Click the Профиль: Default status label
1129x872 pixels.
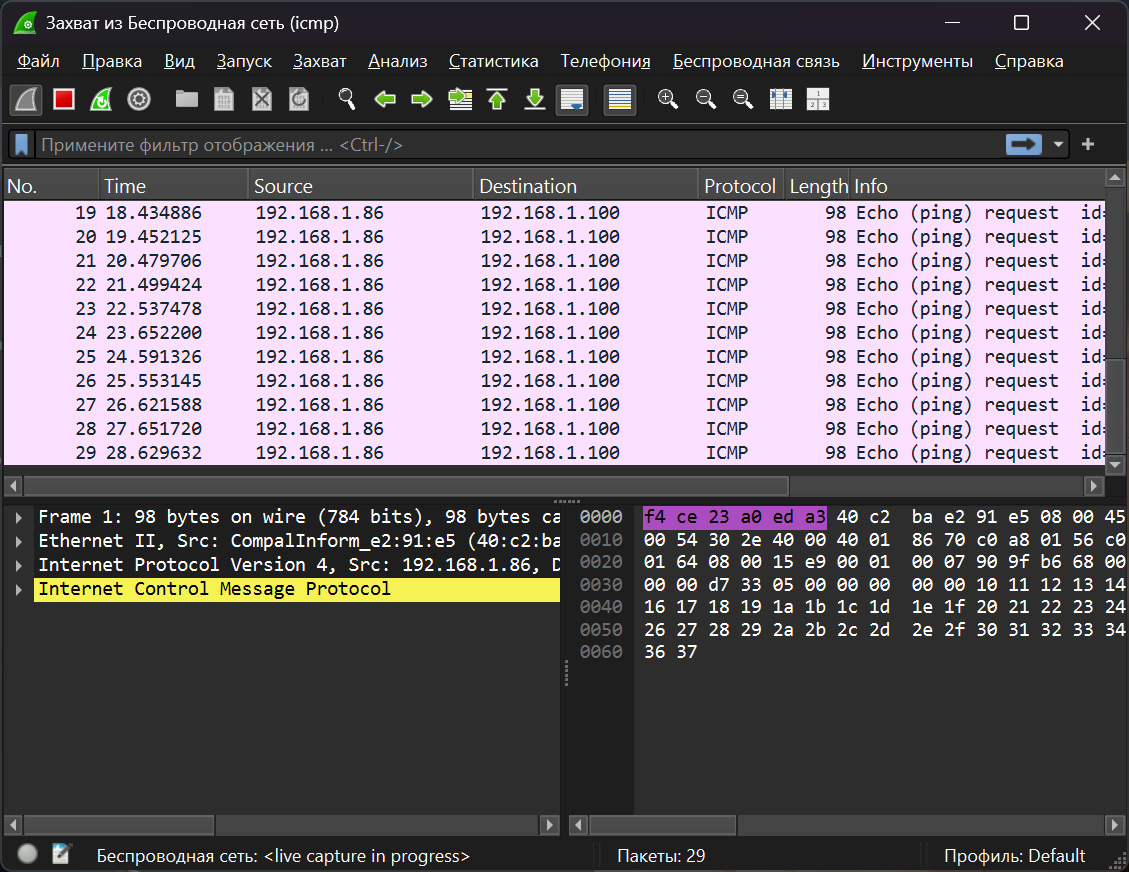1014,855
